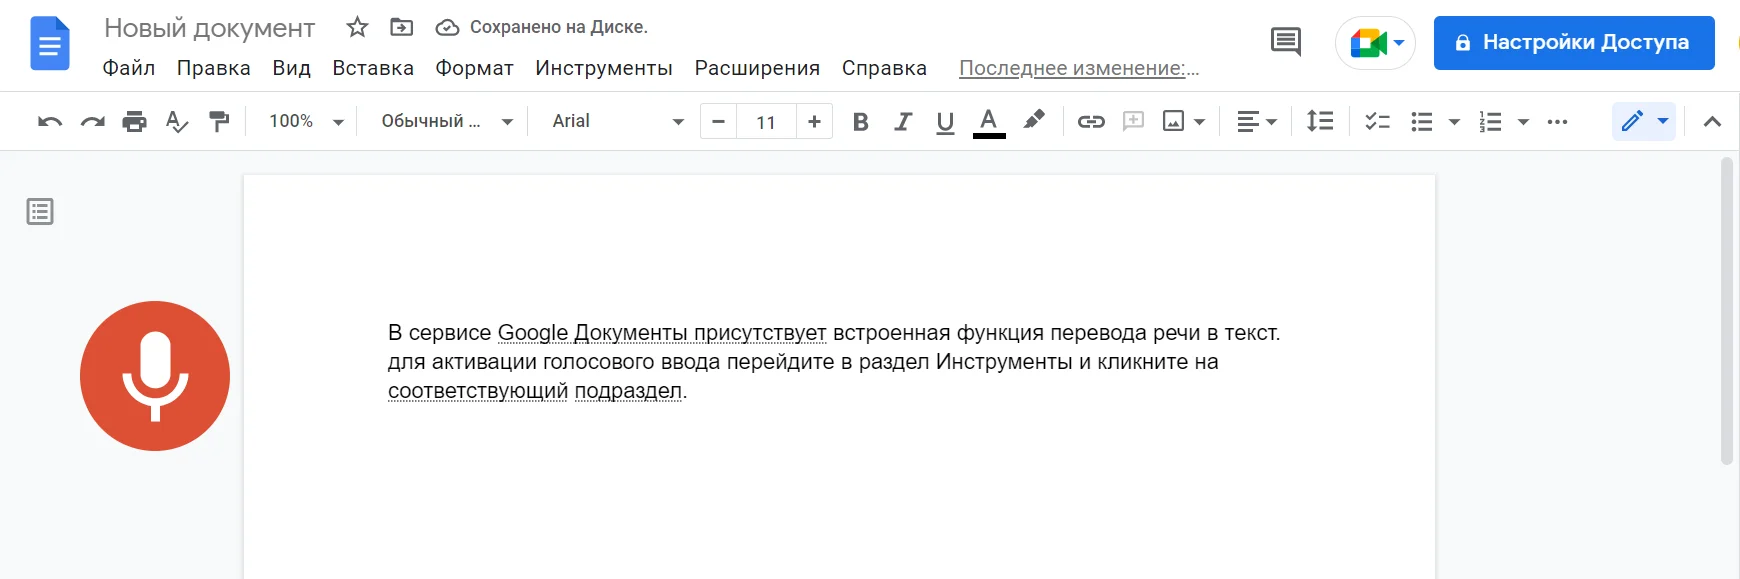This screenshot has width=1740, height=579.
Task: Open the Расширения menu
Action: point(757,68)
